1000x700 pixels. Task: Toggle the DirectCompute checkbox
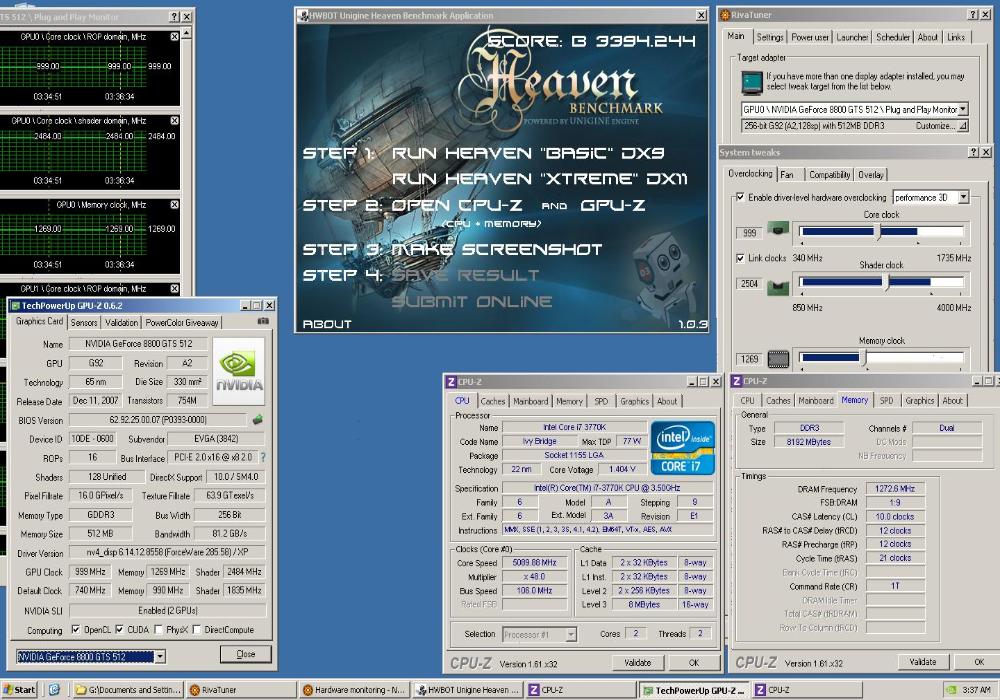(196, 629)
